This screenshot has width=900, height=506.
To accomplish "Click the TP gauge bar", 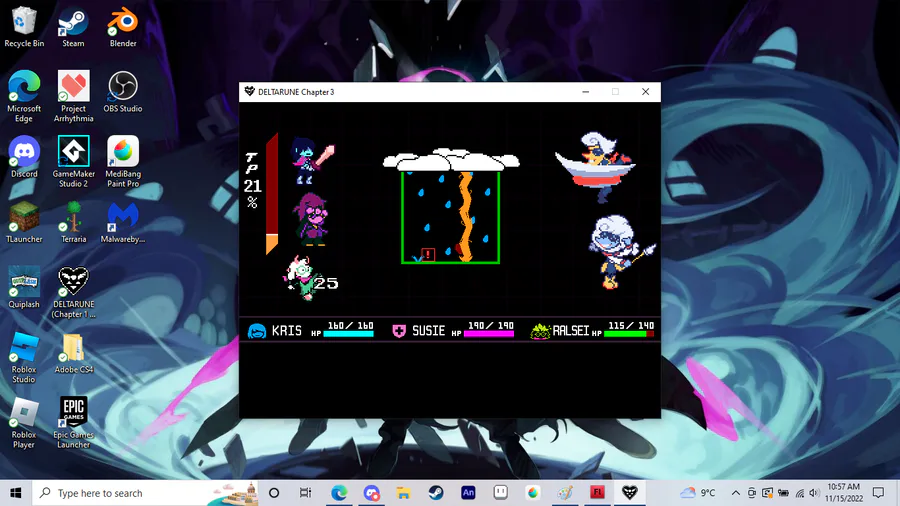I will point(272,193).
